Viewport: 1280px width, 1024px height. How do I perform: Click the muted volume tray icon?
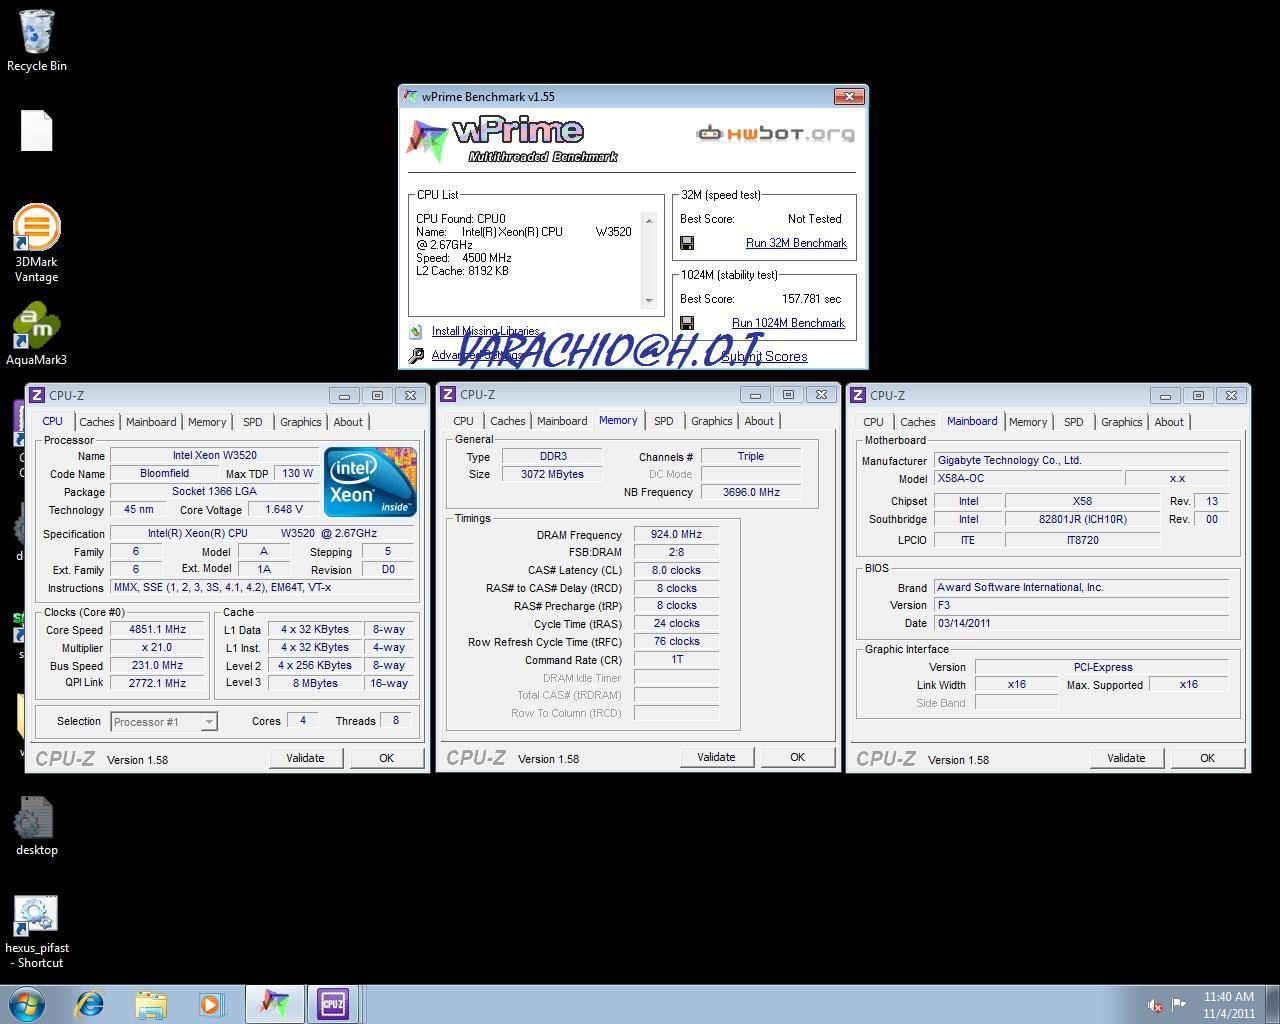pos(1155,1005)
